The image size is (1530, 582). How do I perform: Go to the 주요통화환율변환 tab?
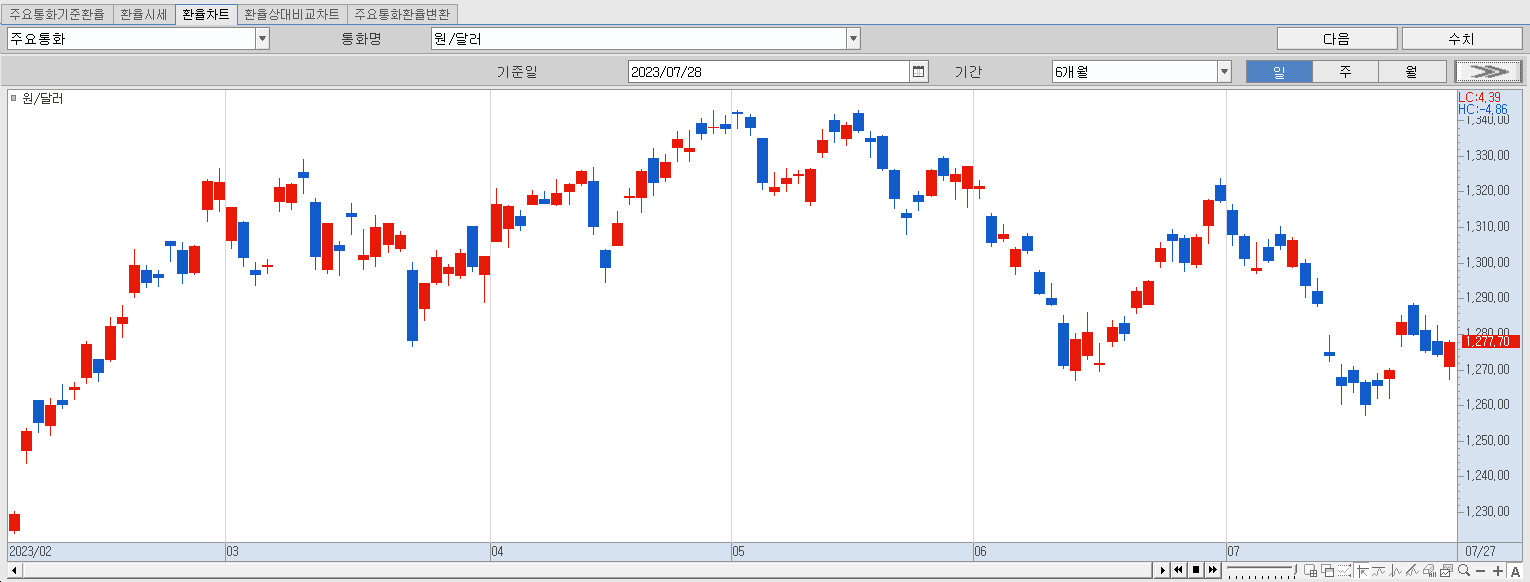click(403, 15)
